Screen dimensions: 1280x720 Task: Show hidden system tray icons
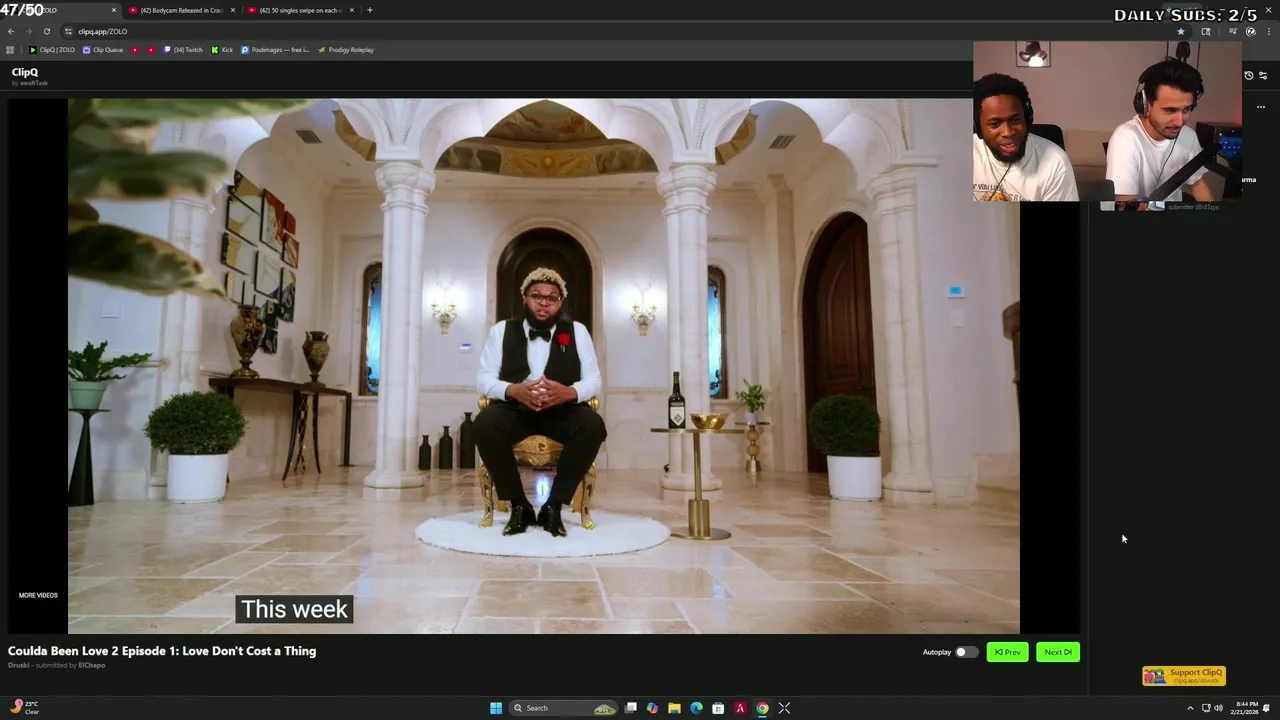click(x=1190, y=708)
